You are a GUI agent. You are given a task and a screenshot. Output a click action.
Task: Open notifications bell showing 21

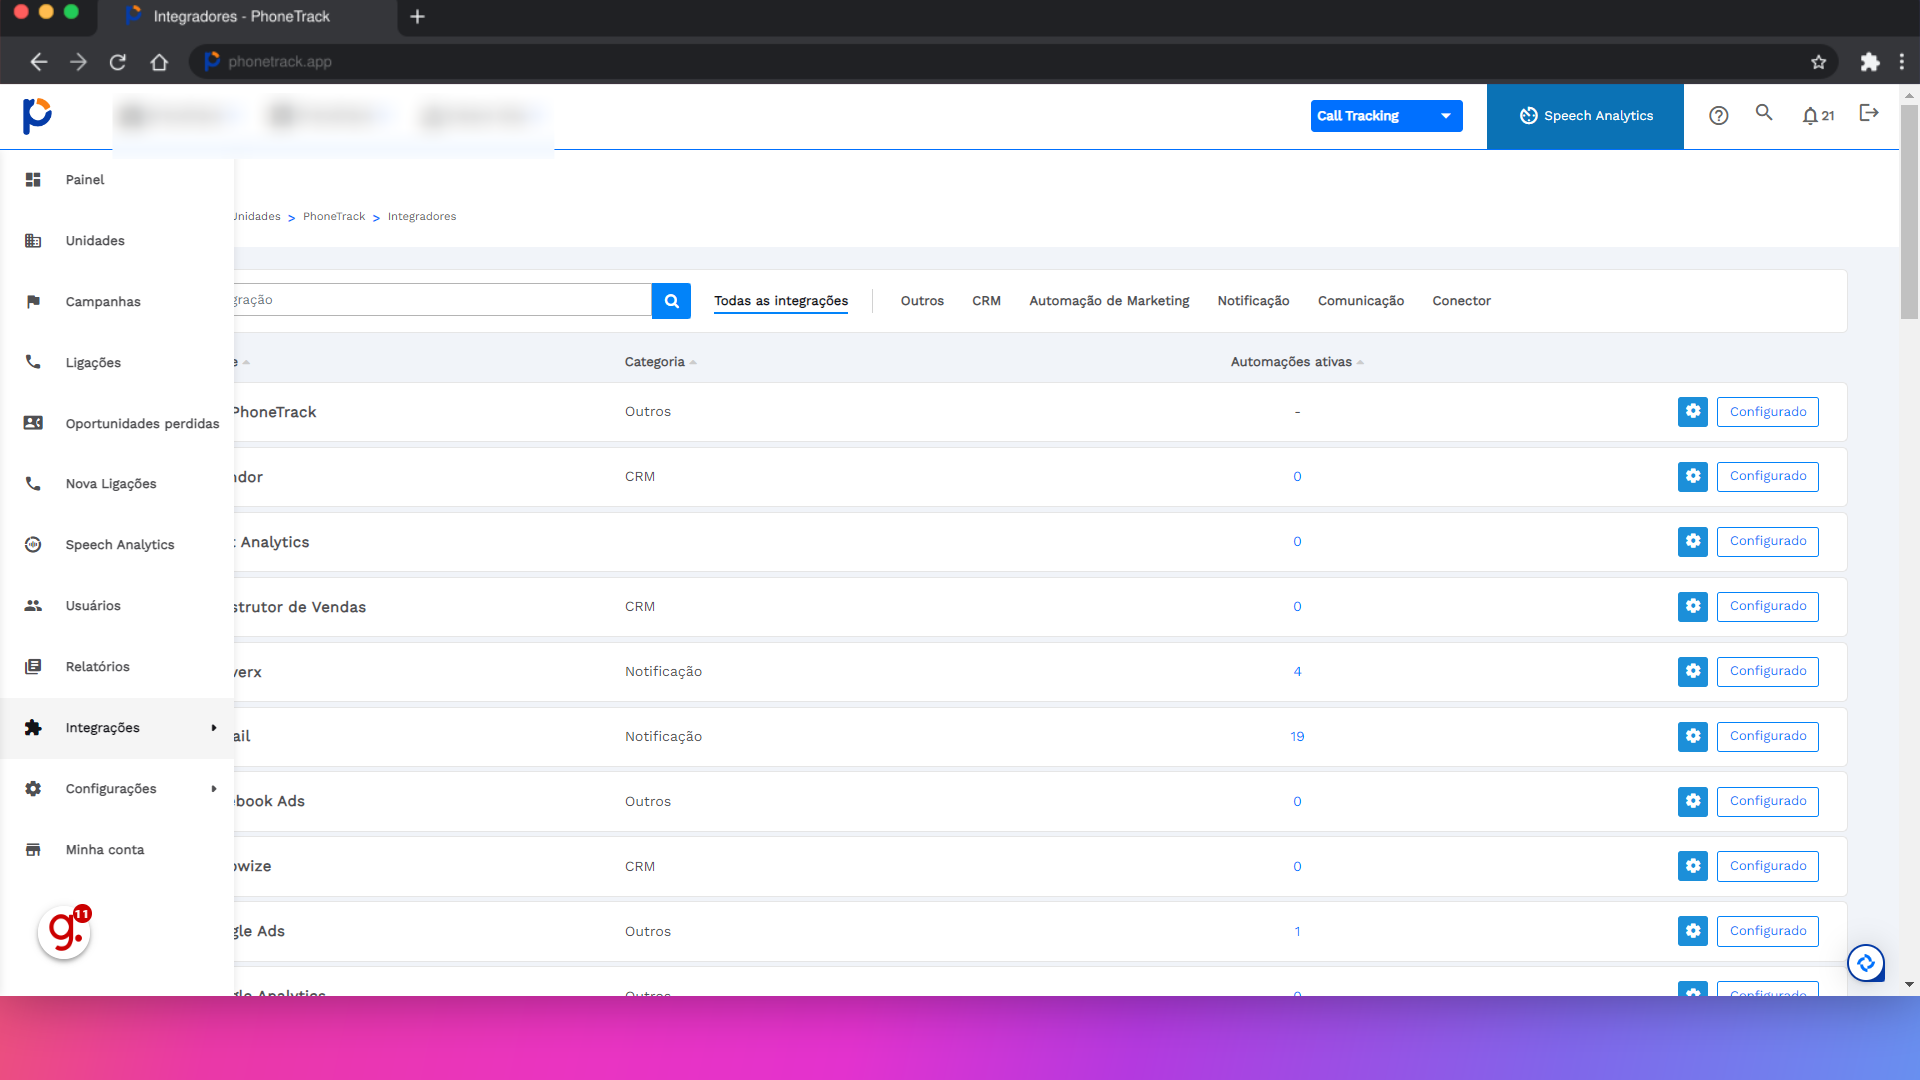(1818, 116)
